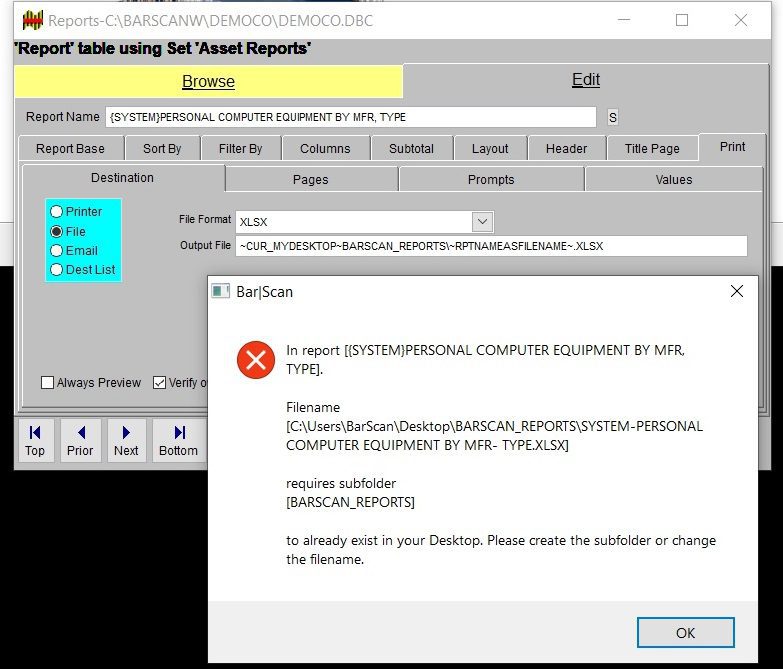783x669 pixels.
Task: Select the Printer destination option
Action: point(57,212)
